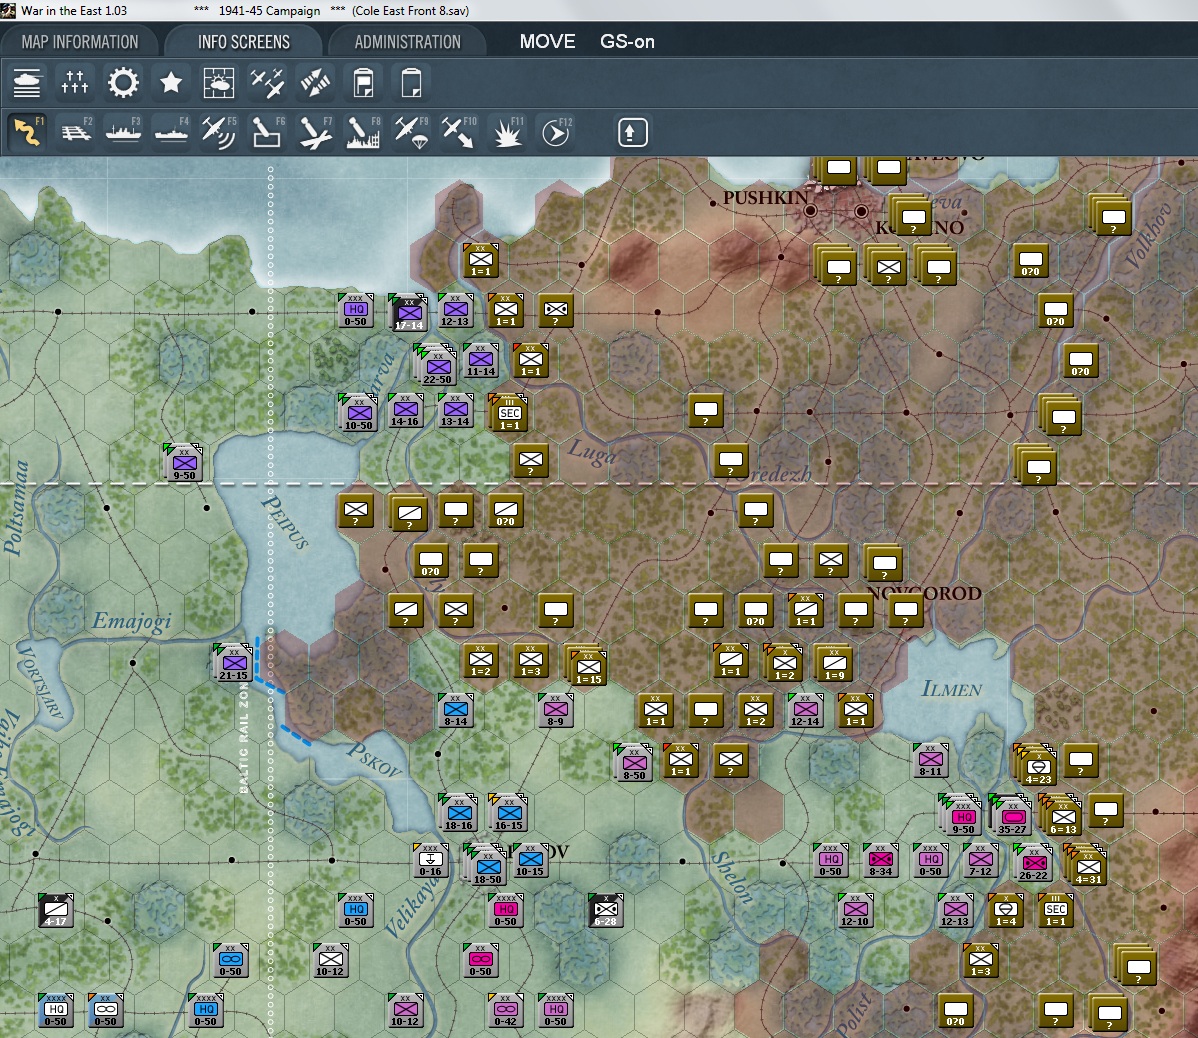Select the 8-34 pink unit counter
1198x1038 pixels.
click(881, 860)
